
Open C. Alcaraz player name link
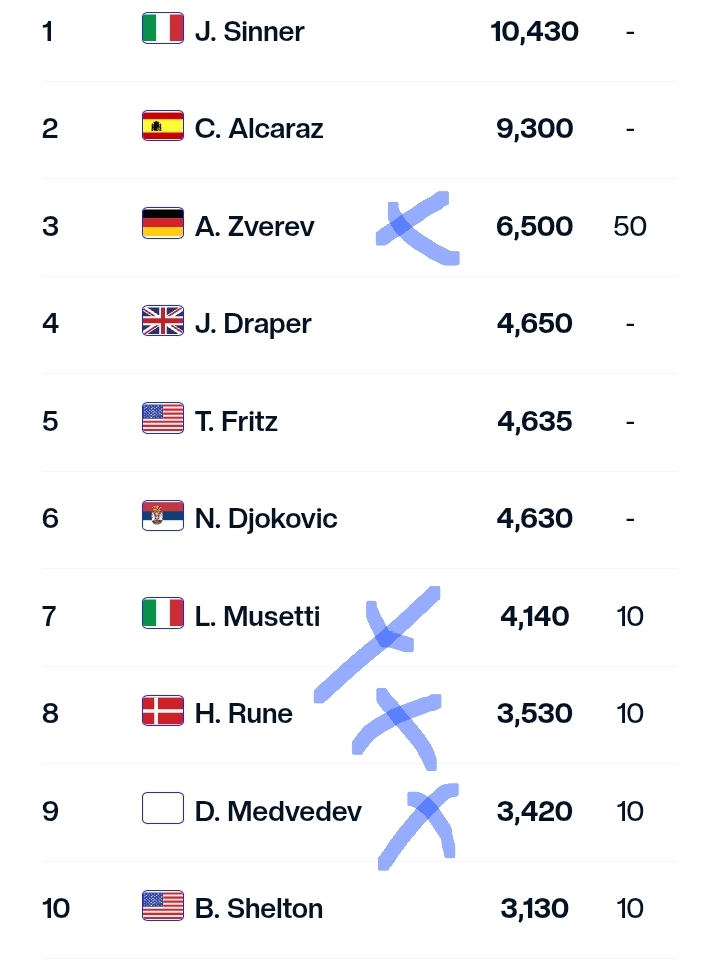259,129
